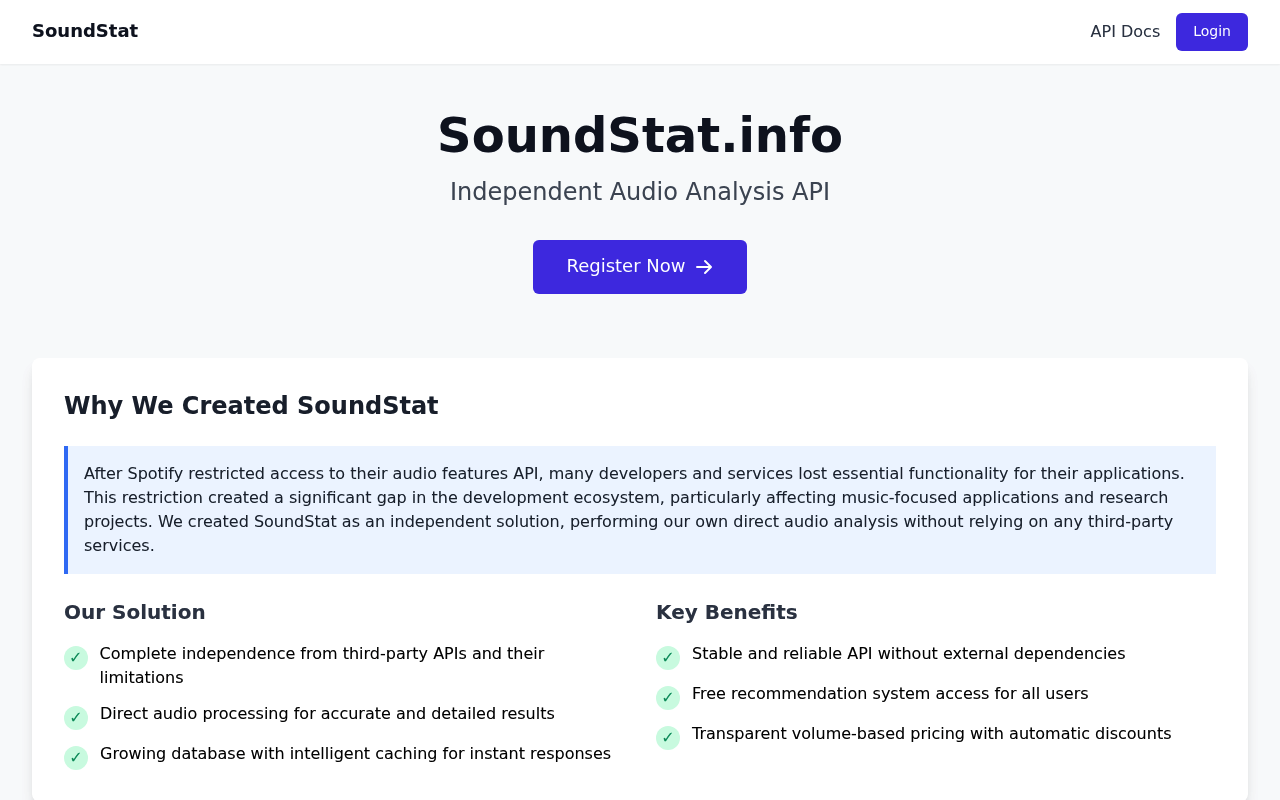Click the blue Spotify restriction explanation box
1280x800 pixels.
[x=640, y=510]
